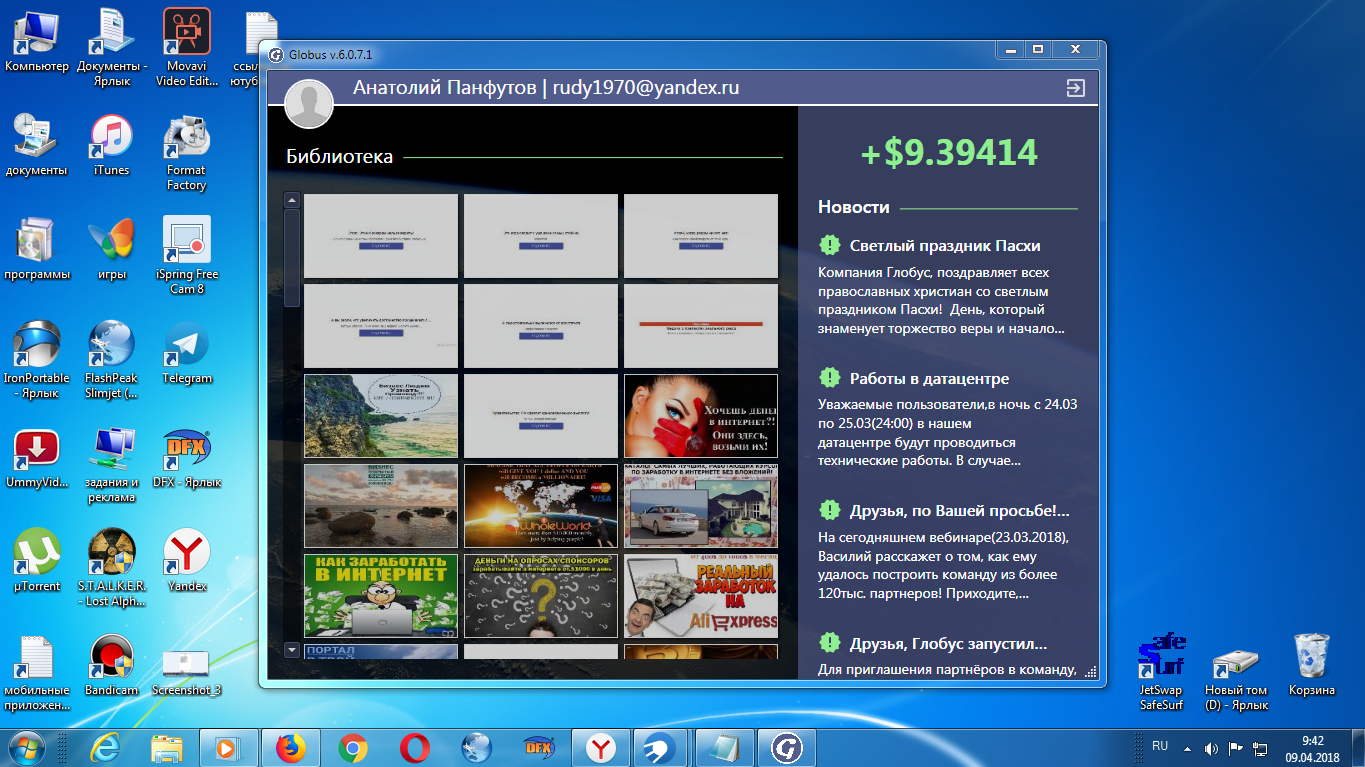Select S.T.A.L.K.E.R. Lost Alpha desktop icon
The image size is (1365, 767).
point(111,567)
